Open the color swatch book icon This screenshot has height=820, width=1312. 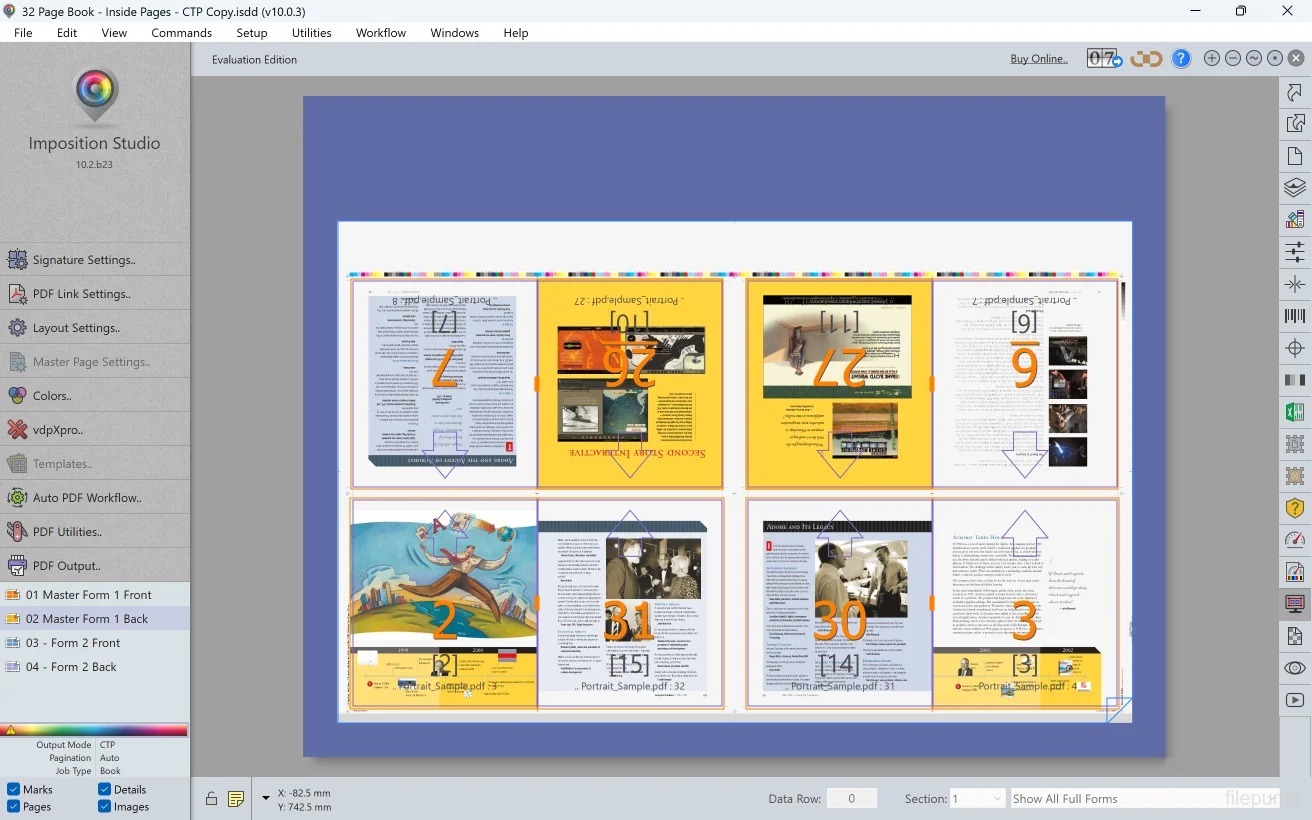tap(1295, 219)
